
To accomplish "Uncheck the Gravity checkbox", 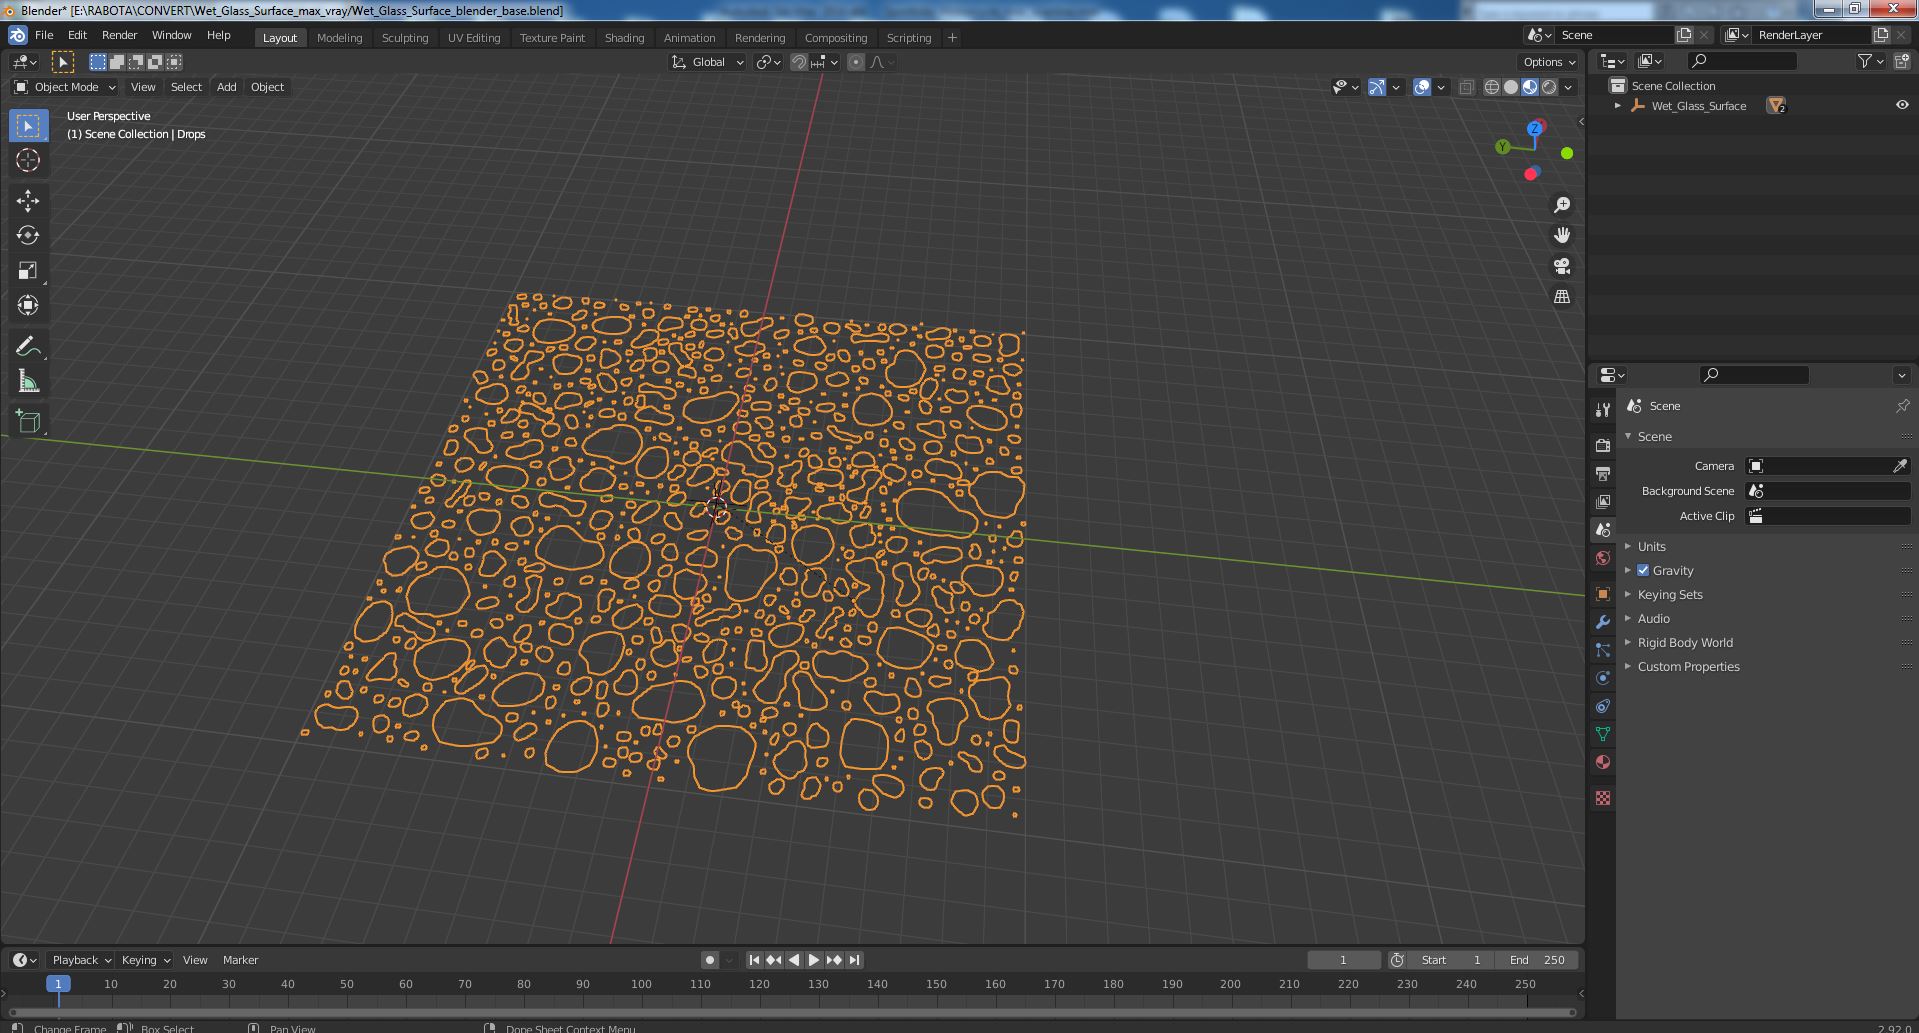I will coord(1643,570).
